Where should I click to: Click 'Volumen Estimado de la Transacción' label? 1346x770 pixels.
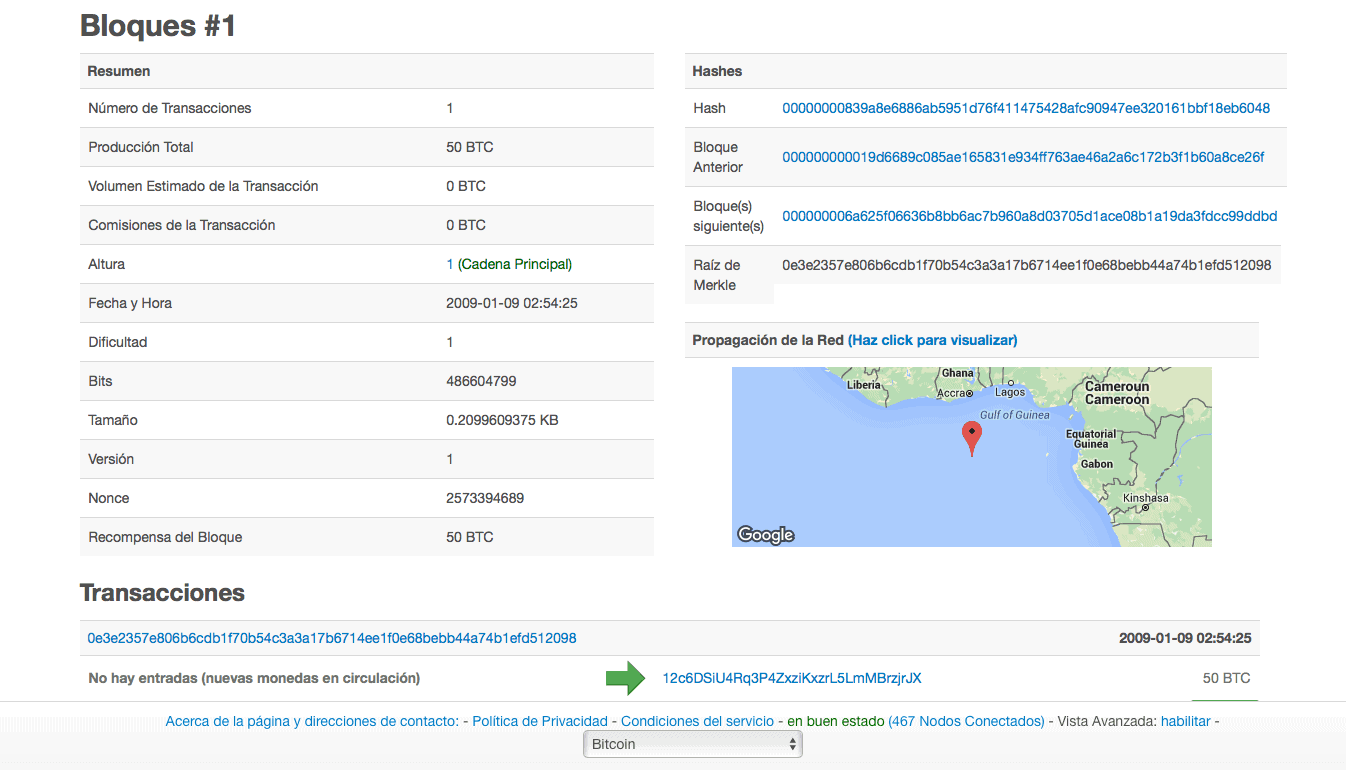[203, 186]
